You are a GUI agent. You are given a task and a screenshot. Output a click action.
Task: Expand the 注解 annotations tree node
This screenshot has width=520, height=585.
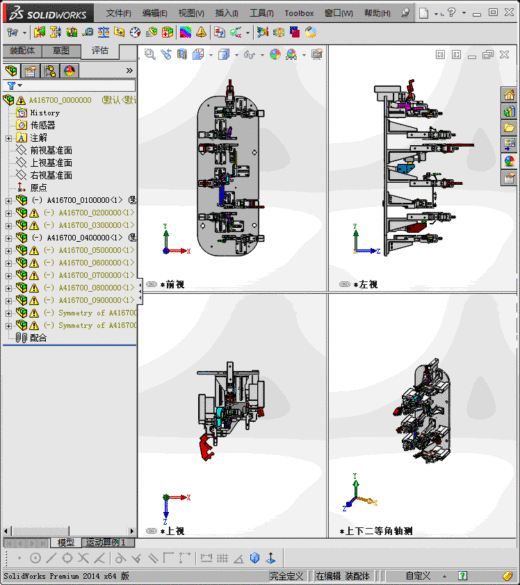[x=9, y=138]
